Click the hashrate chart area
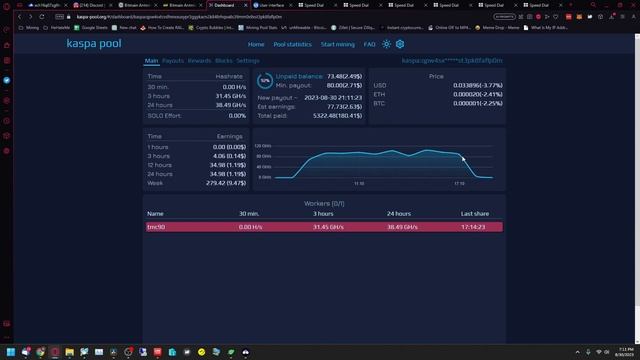Screen dimensions: 640x360 pos(378,159)
